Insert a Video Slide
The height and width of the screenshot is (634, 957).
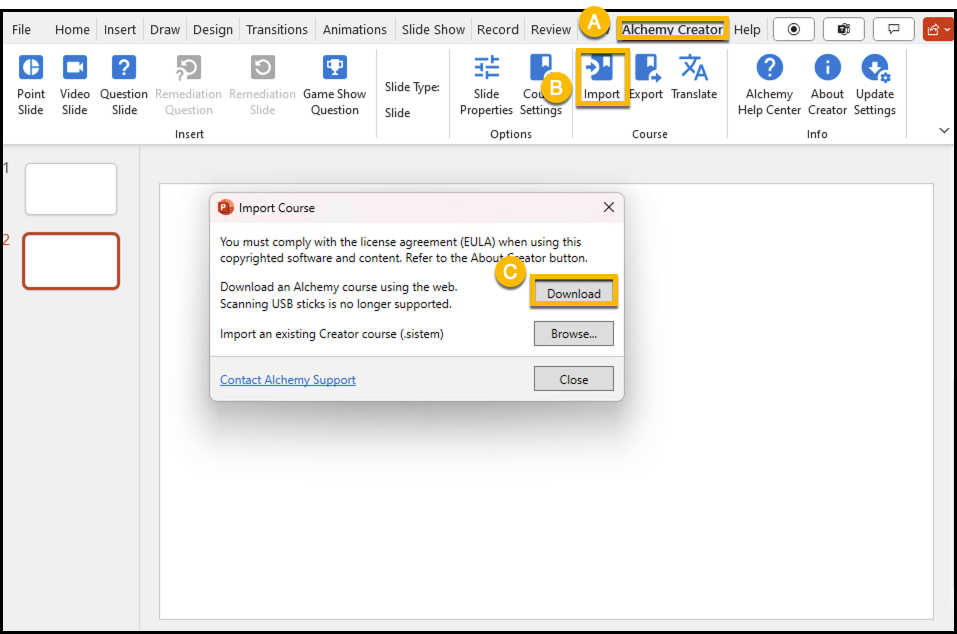click(75, 84)
